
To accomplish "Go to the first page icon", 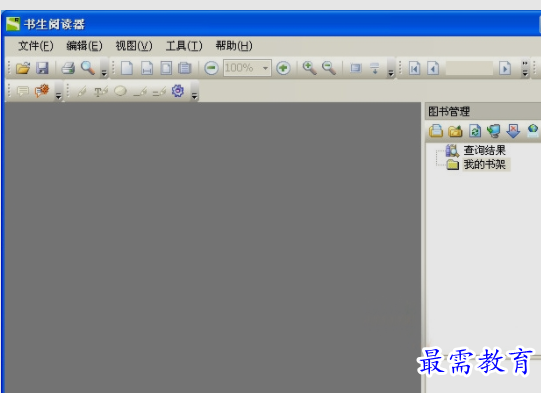I will [x=414, y=68].
